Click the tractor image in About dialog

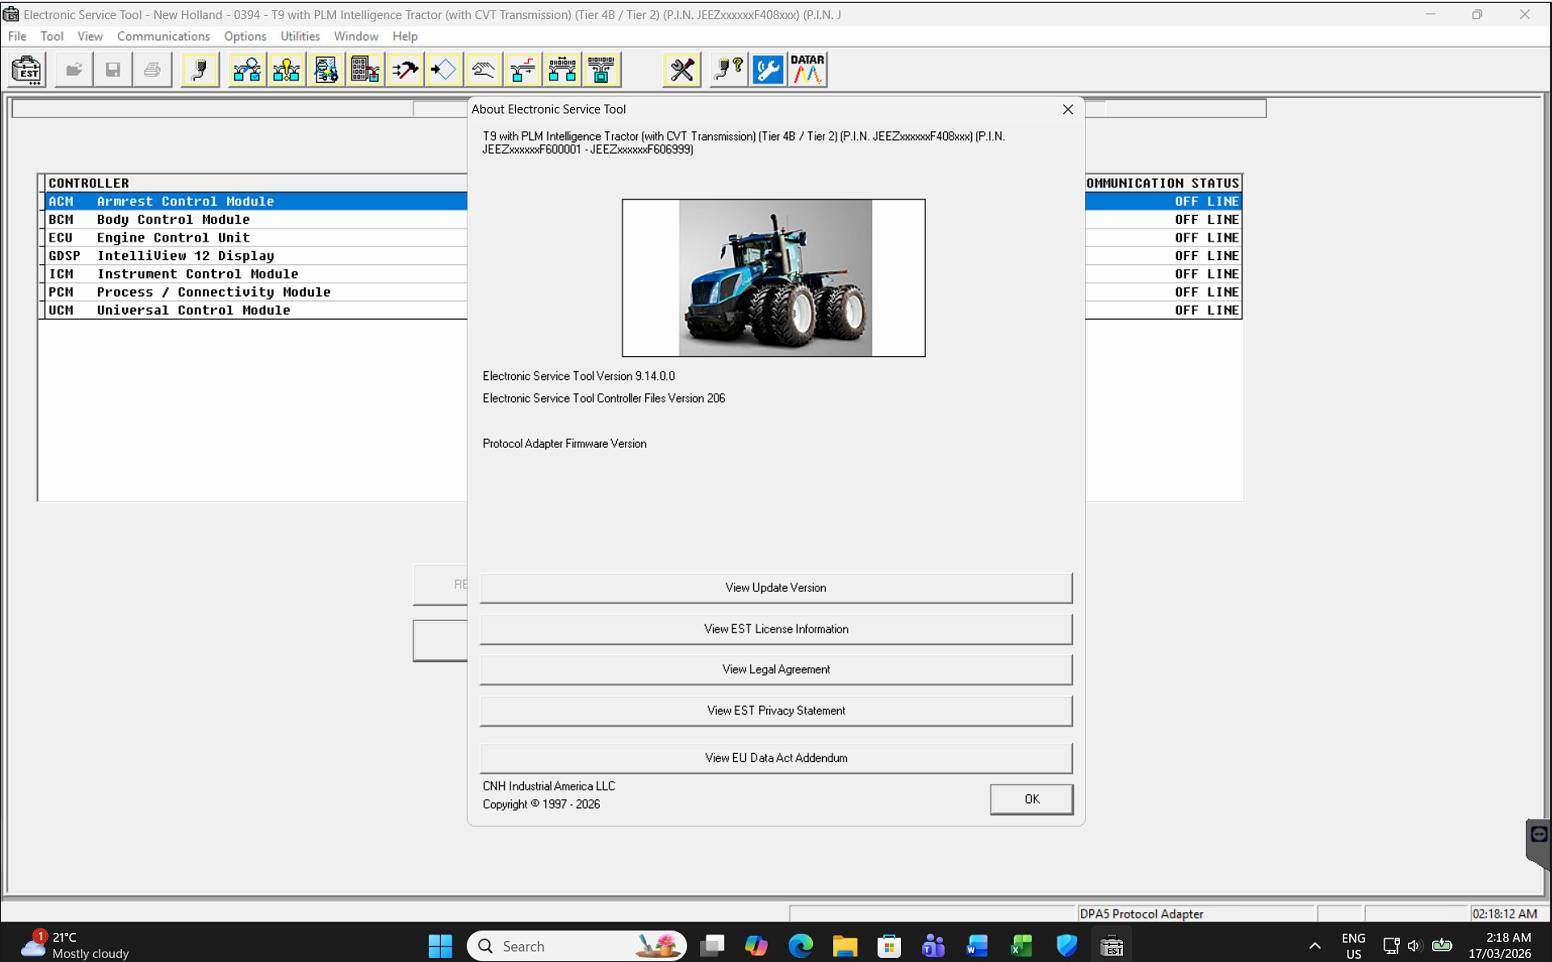click(774, 278)
